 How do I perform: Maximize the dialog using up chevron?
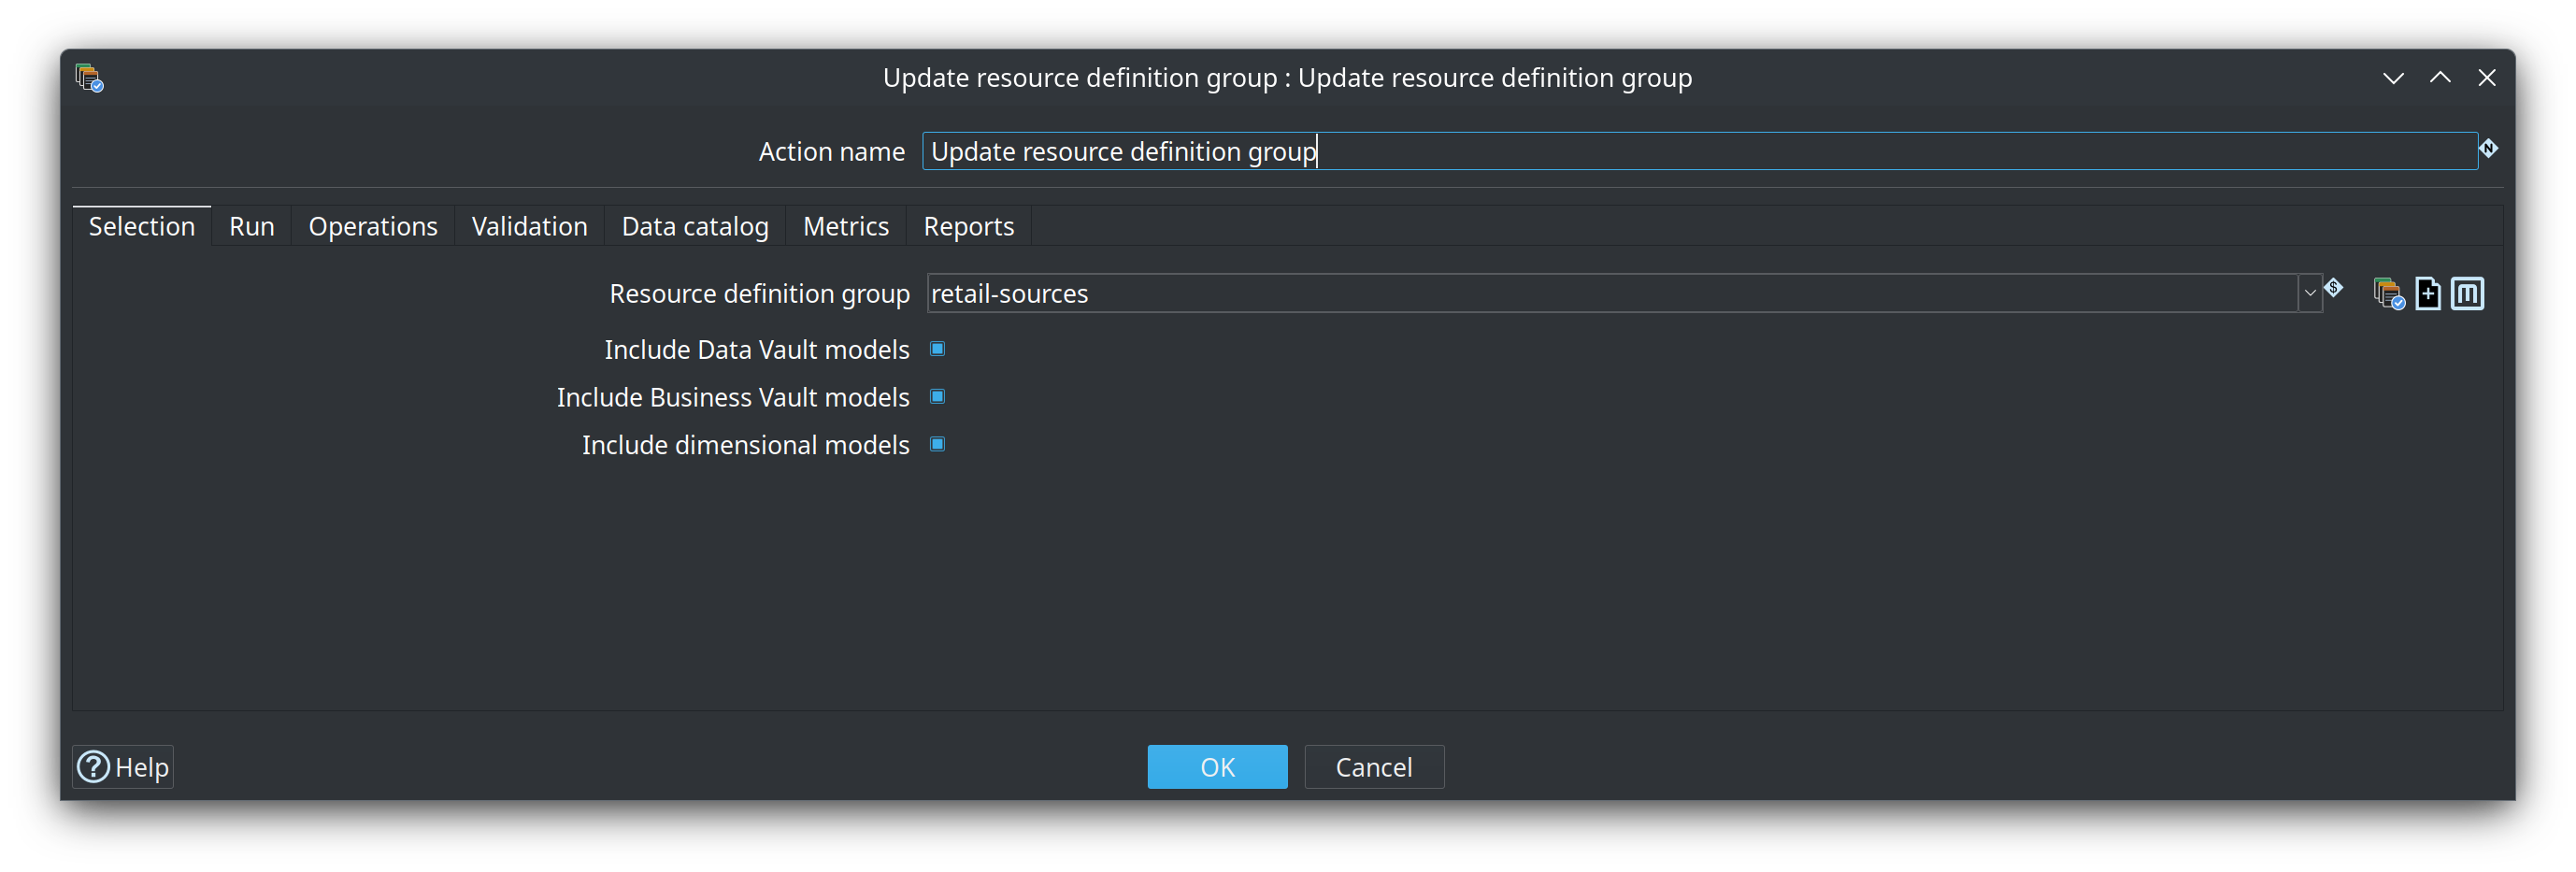click(2440, 78)
